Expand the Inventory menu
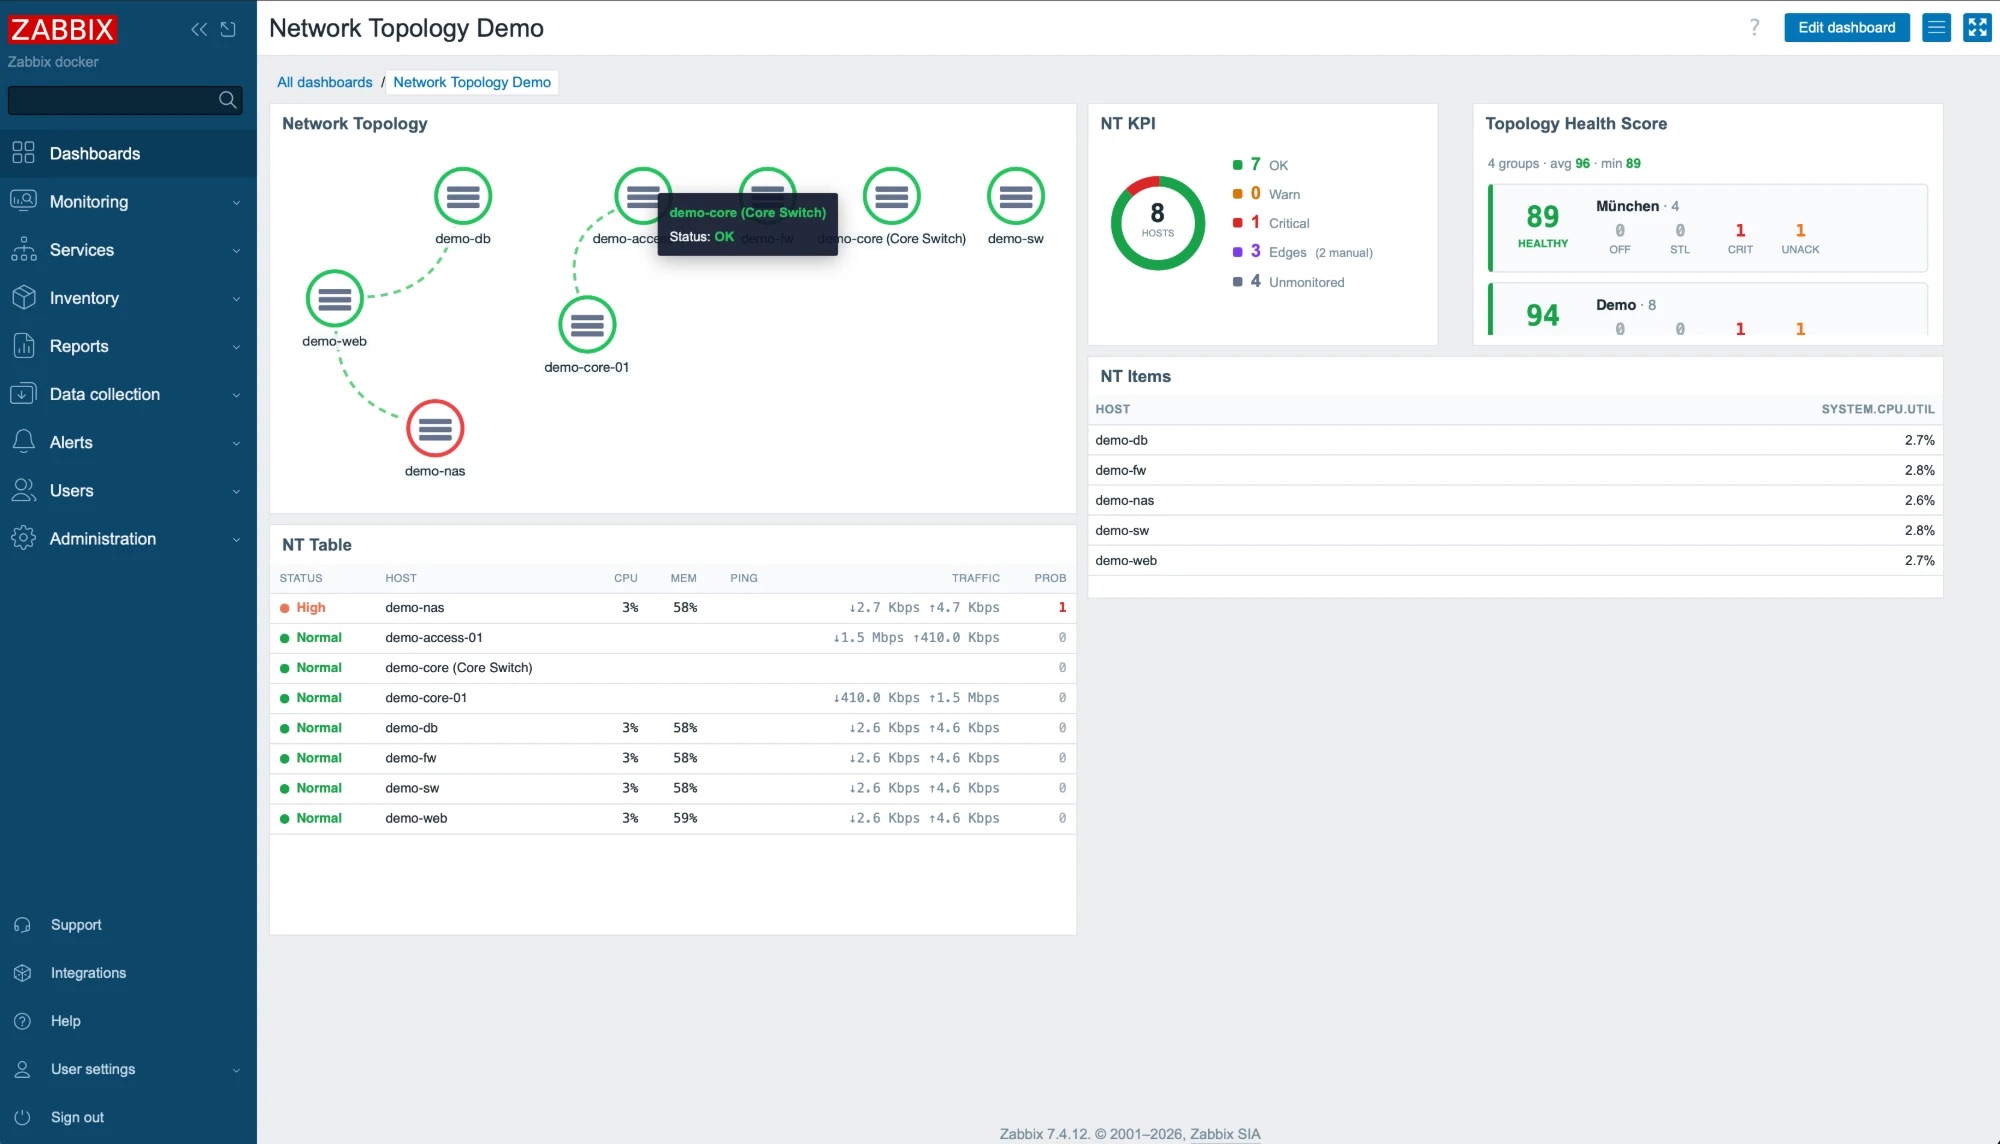The width and height of the screenshot is (2000, 1144). [128, 298]
